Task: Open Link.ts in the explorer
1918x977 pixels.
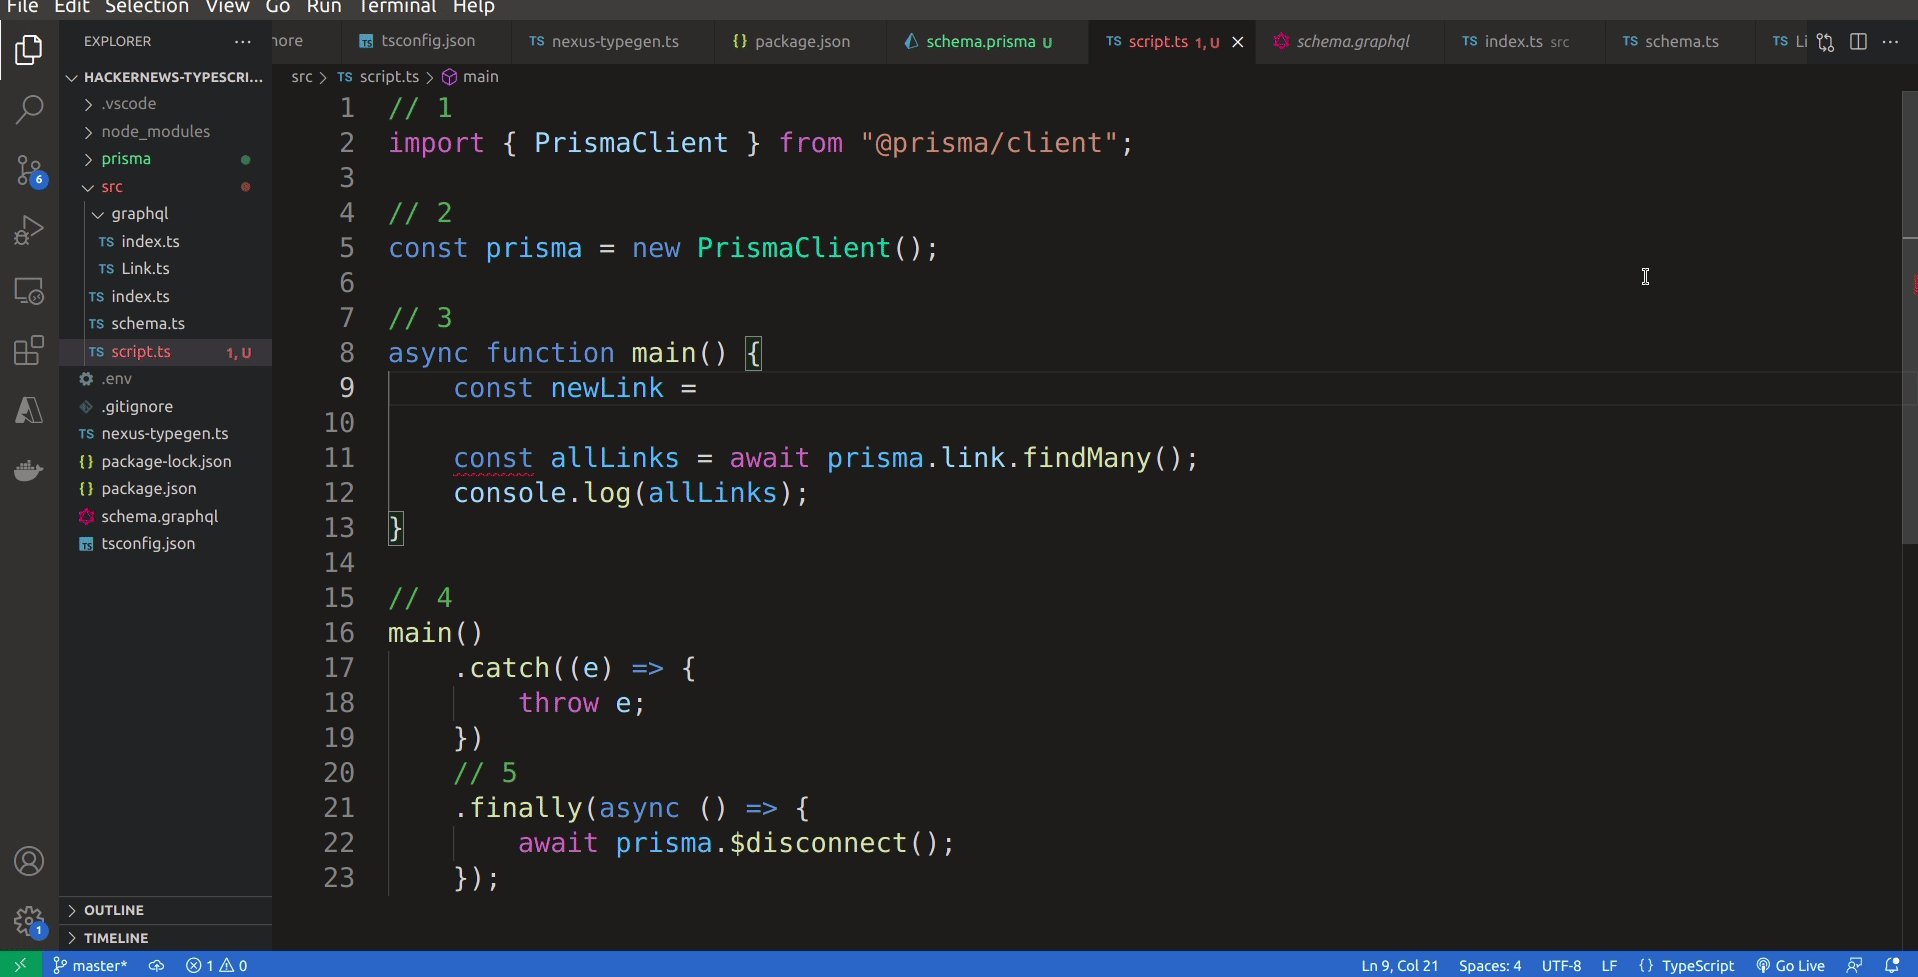Action: (166, 269)
